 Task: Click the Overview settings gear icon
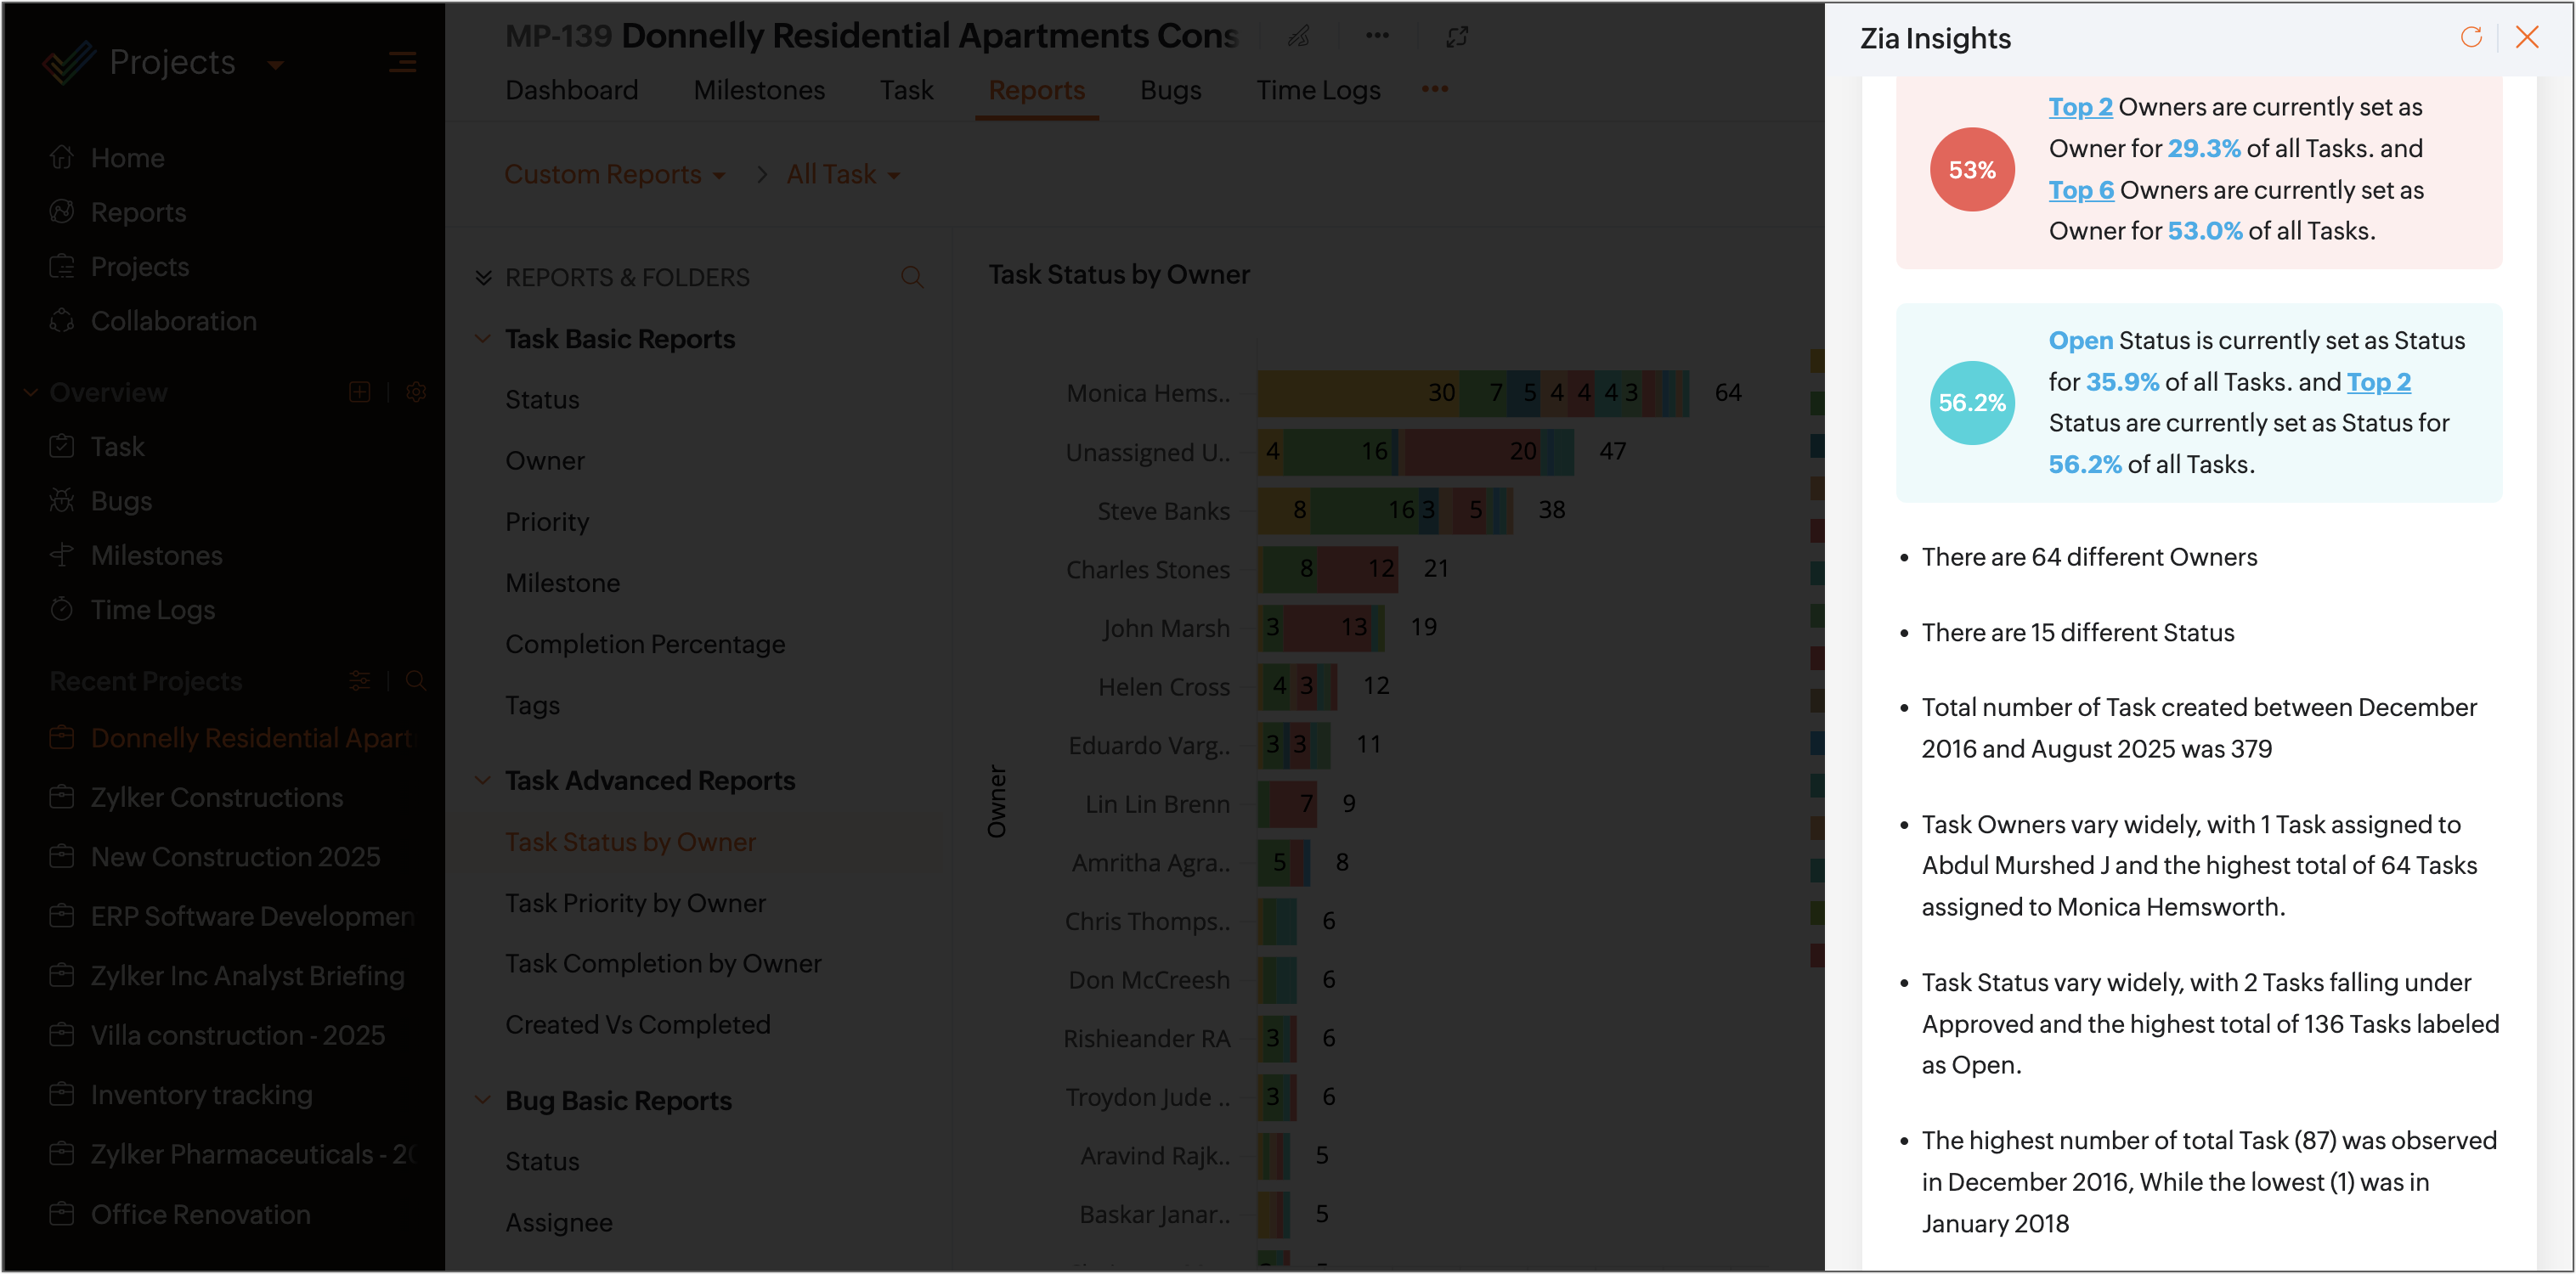417,392
